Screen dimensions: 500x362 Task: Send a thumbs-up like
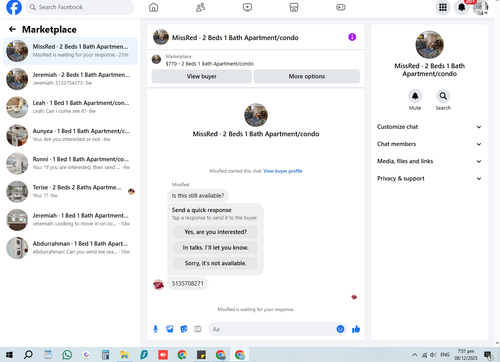[x=356, y=329]
